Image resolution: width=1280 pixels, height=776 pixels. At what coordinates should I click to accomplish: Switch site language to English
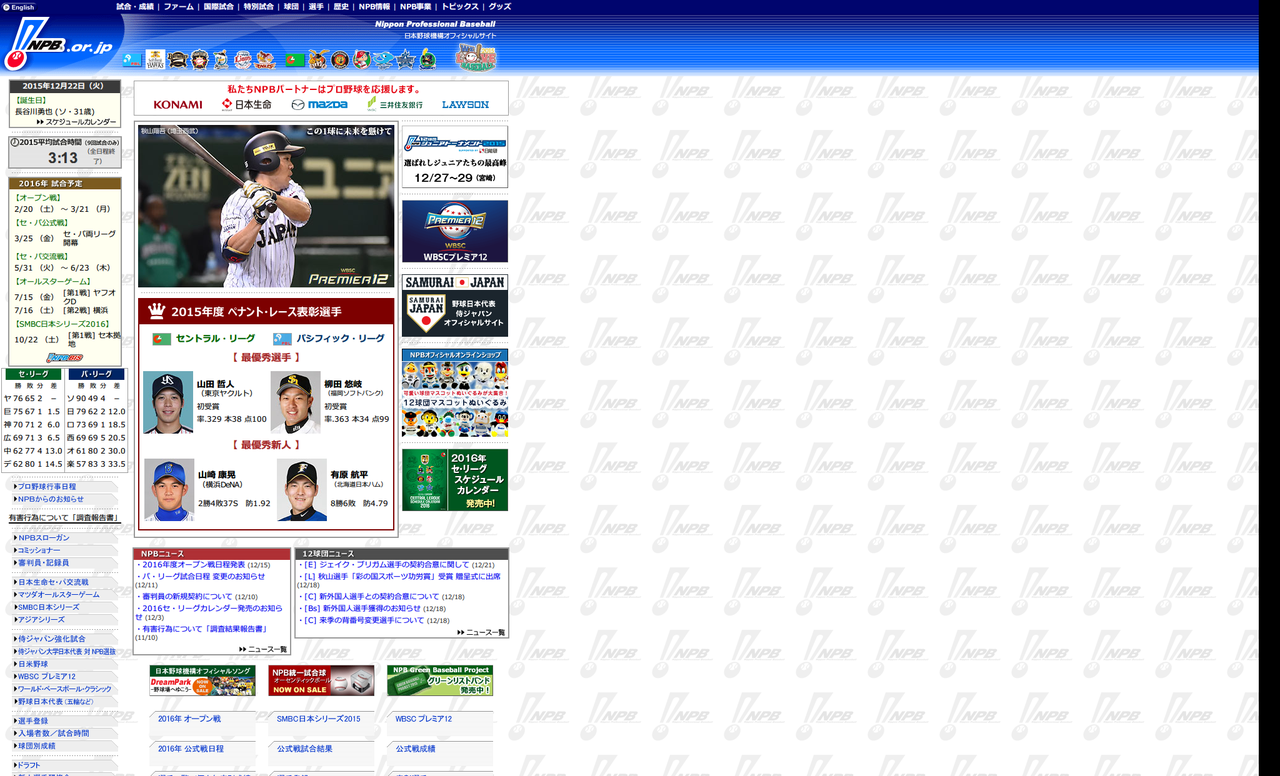(19, 7)
